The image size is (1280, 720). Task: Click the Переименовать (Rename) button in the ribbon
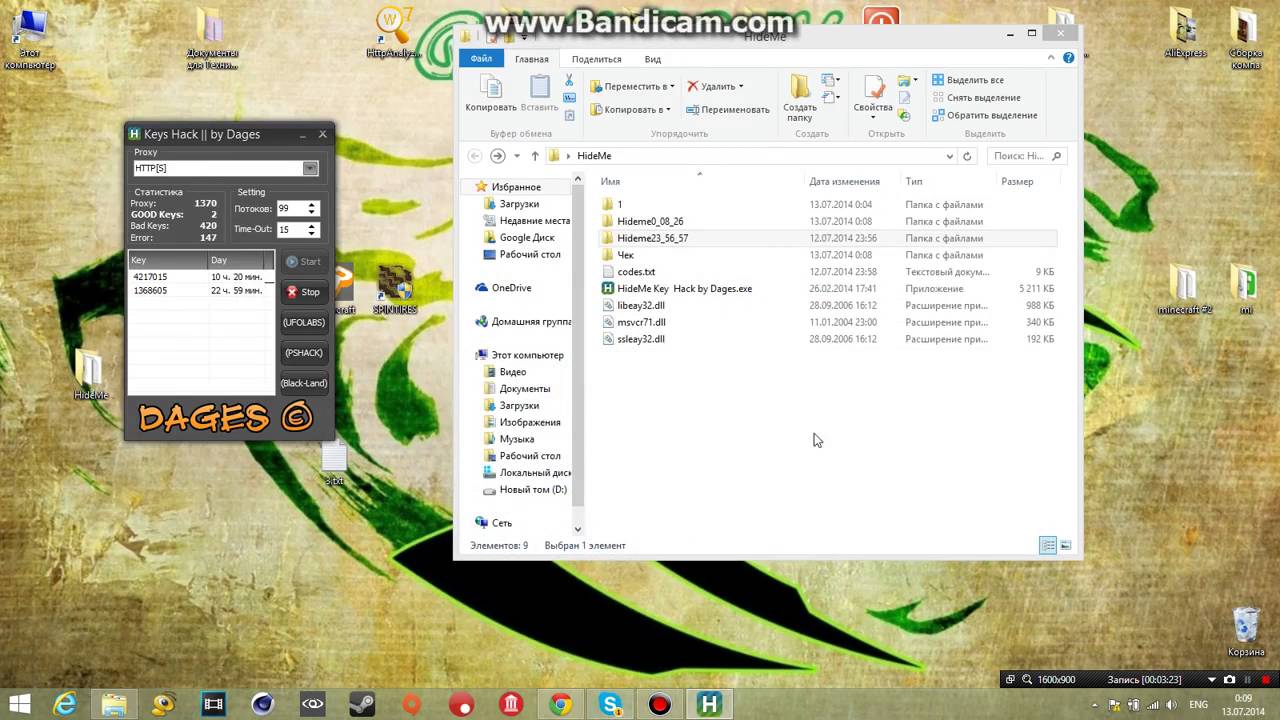(728, 109)
